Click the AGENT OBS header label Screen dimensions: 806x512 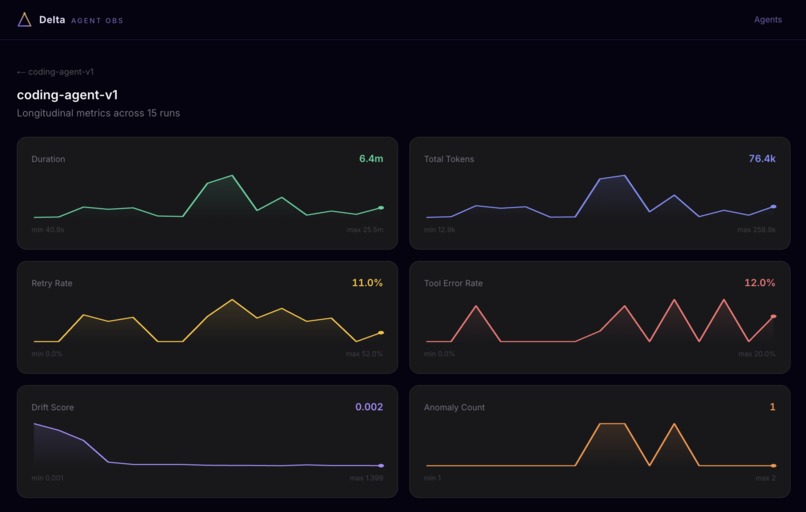[x=97, y=21]
